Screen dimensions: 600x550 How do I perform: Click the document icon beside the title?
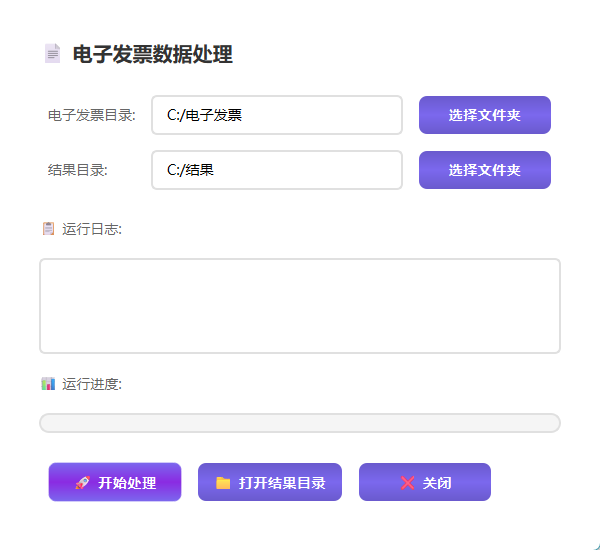52,54
